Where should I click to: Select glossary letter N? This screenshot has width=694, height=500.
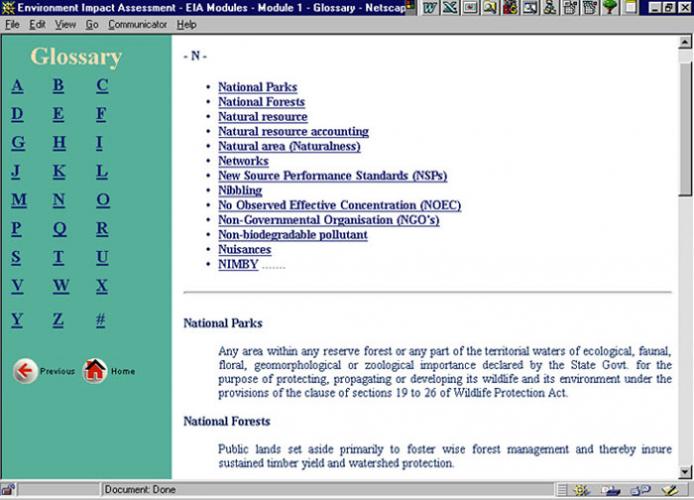(59, 200)
